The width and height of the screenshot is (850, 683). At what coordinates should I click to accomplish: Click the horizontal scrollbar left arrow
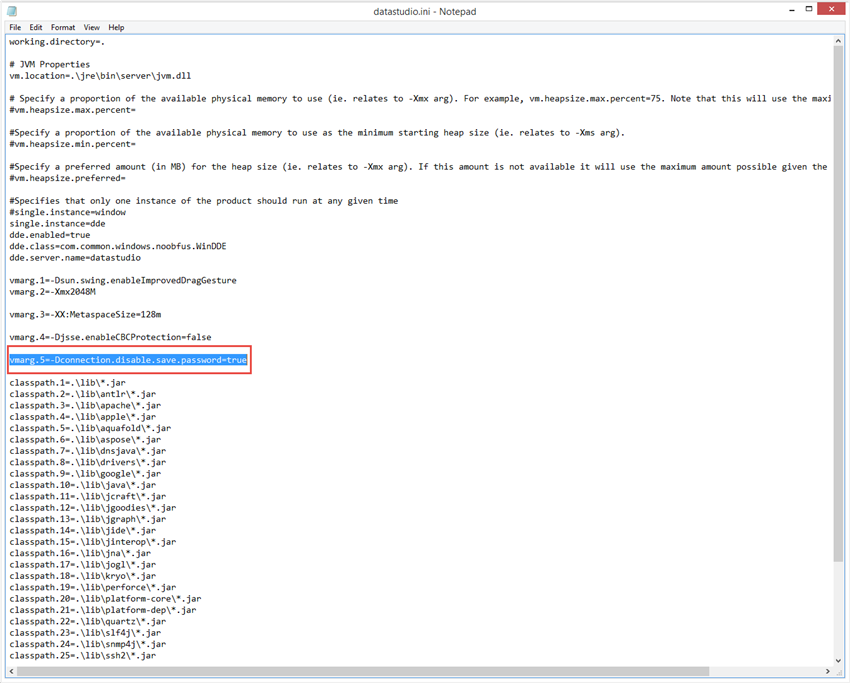[x=12, y=671]
